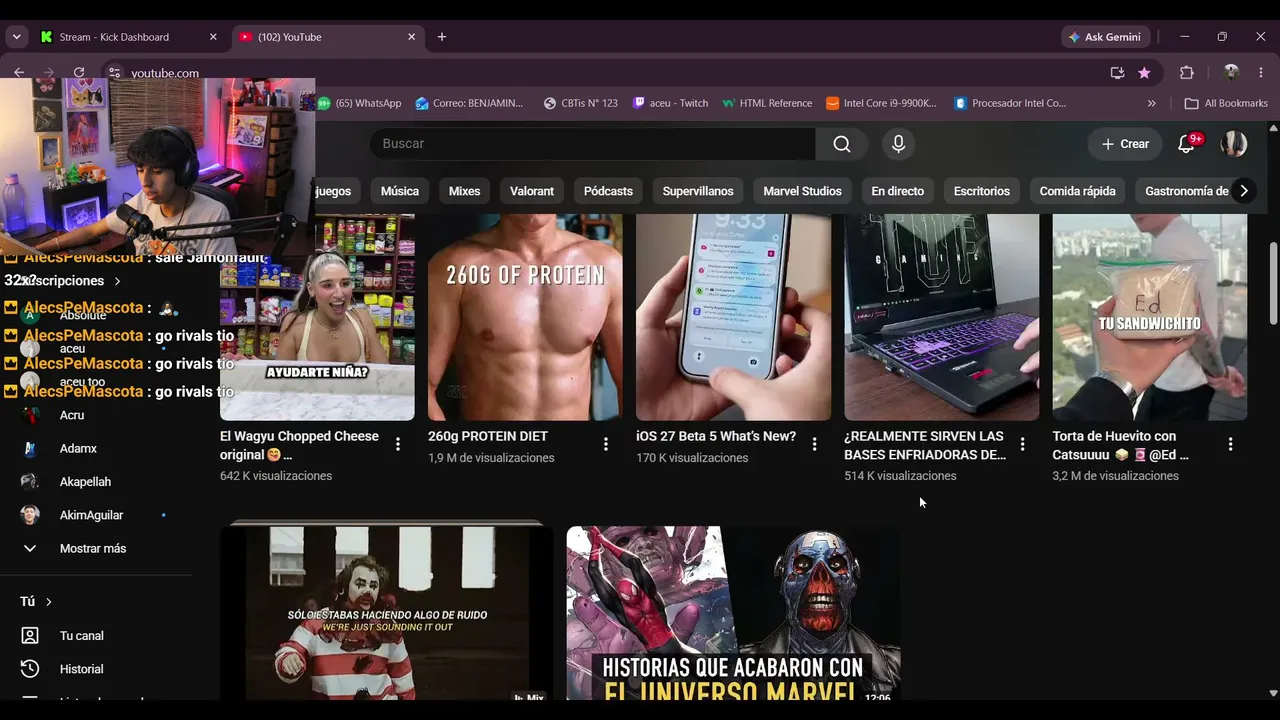The width and height of the screenshot is (1280, 720).
Task: Select the En directo filter chip
Action: pyautogui.click(x=897, y=191)
